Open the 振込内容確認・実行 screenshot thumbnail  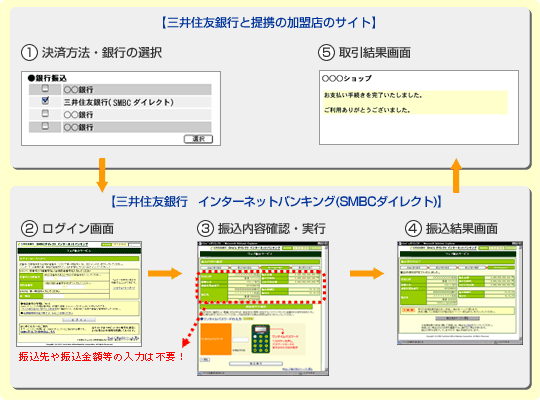[263, 308]
